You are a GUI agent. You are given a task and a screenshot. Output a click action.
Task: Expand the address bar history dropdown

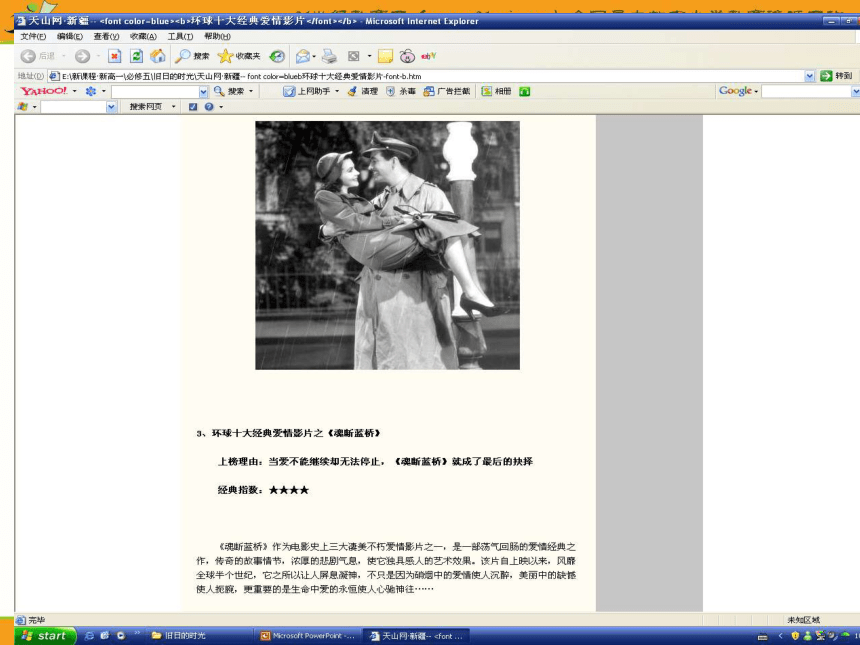[810, 76]
